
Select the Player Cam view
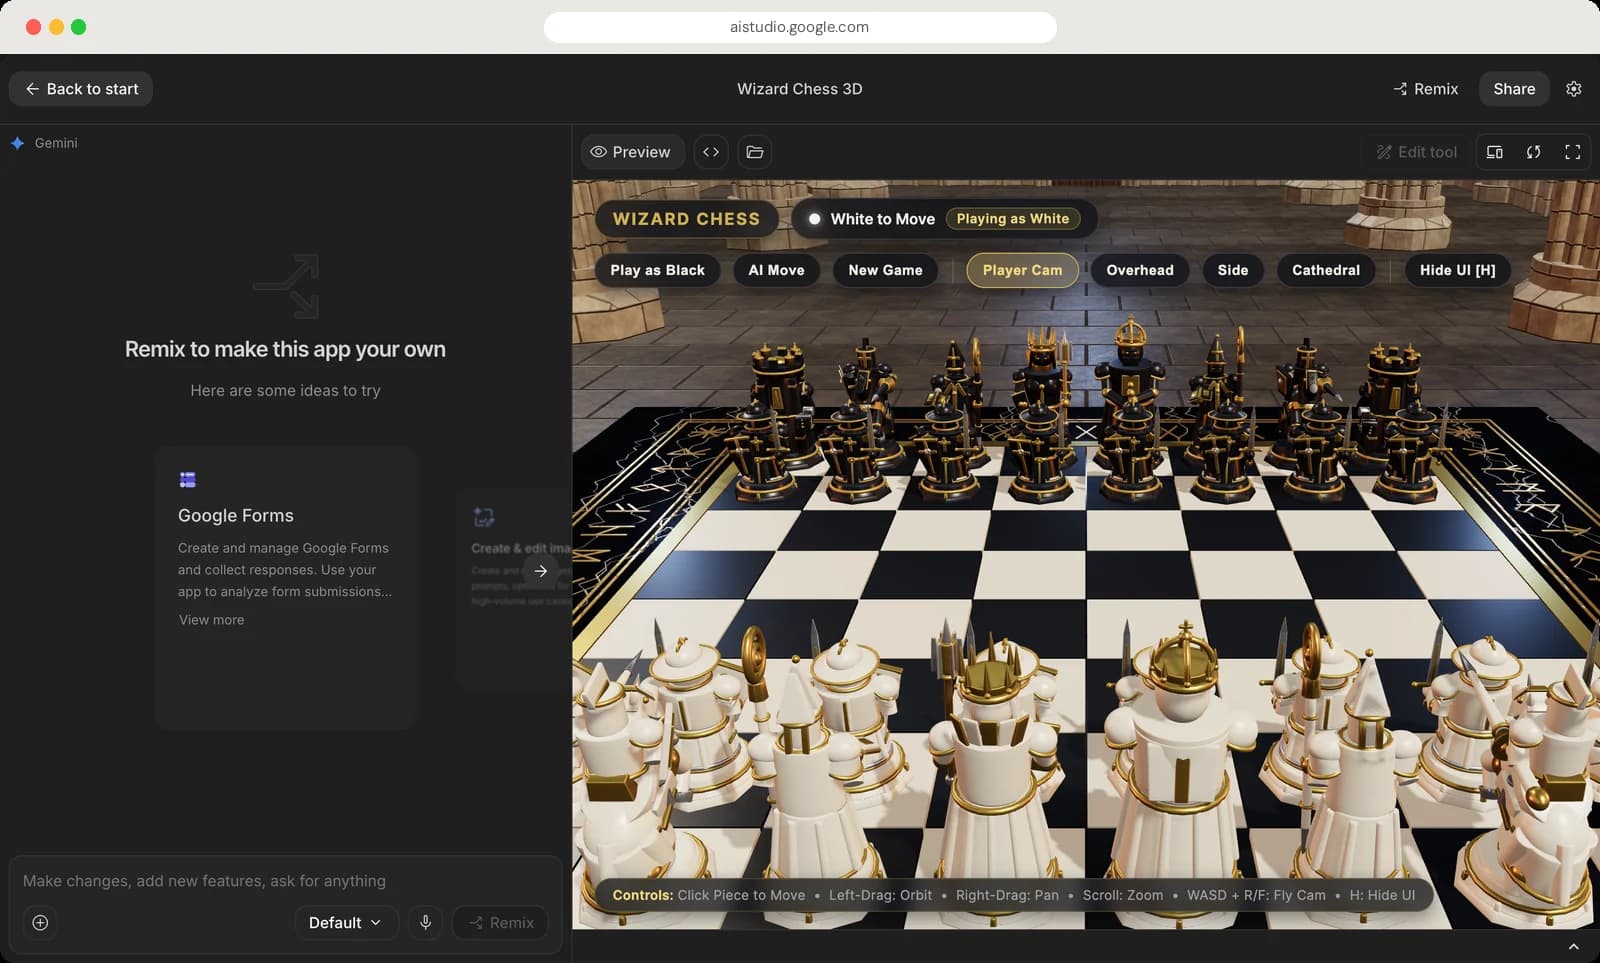[x=1022, y=270]
